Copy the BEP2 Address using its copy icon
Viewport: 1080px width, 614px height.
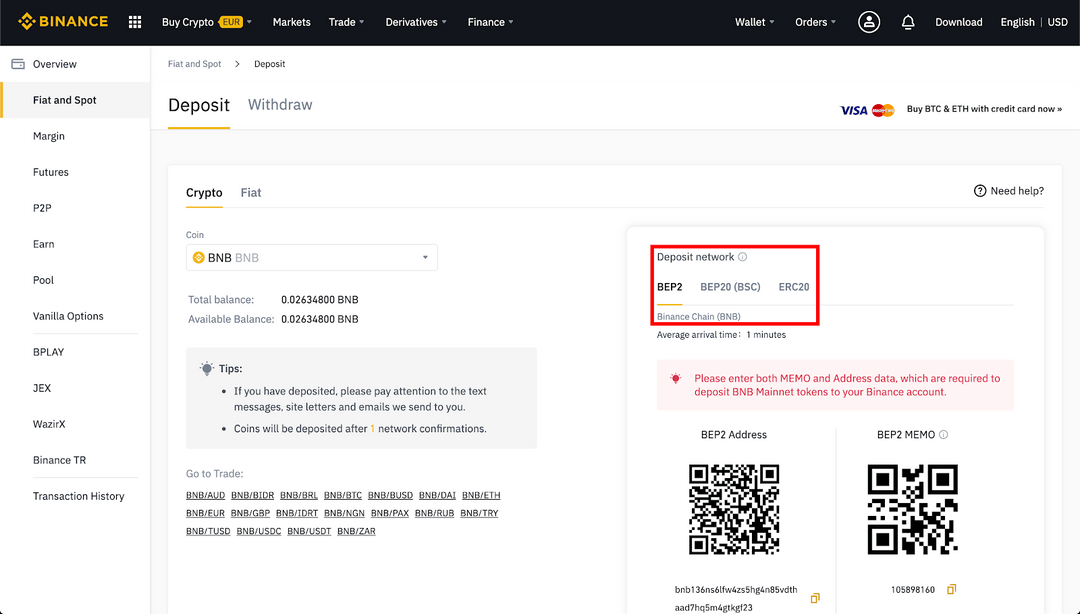pos(815,597)
